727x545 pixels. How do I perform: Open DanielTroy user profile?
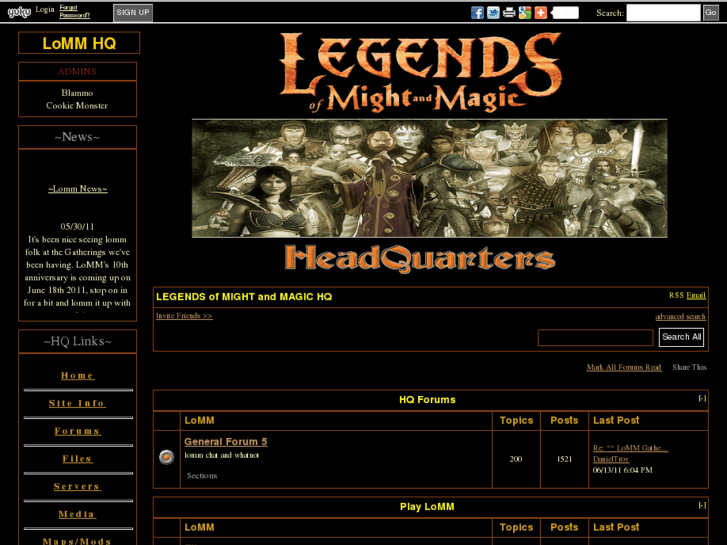click(x=611, y=459)
